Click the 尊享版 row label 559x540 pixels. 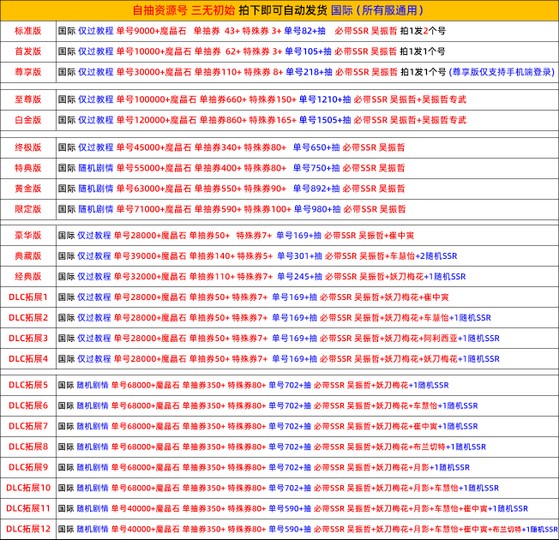[x=28, y=72]
